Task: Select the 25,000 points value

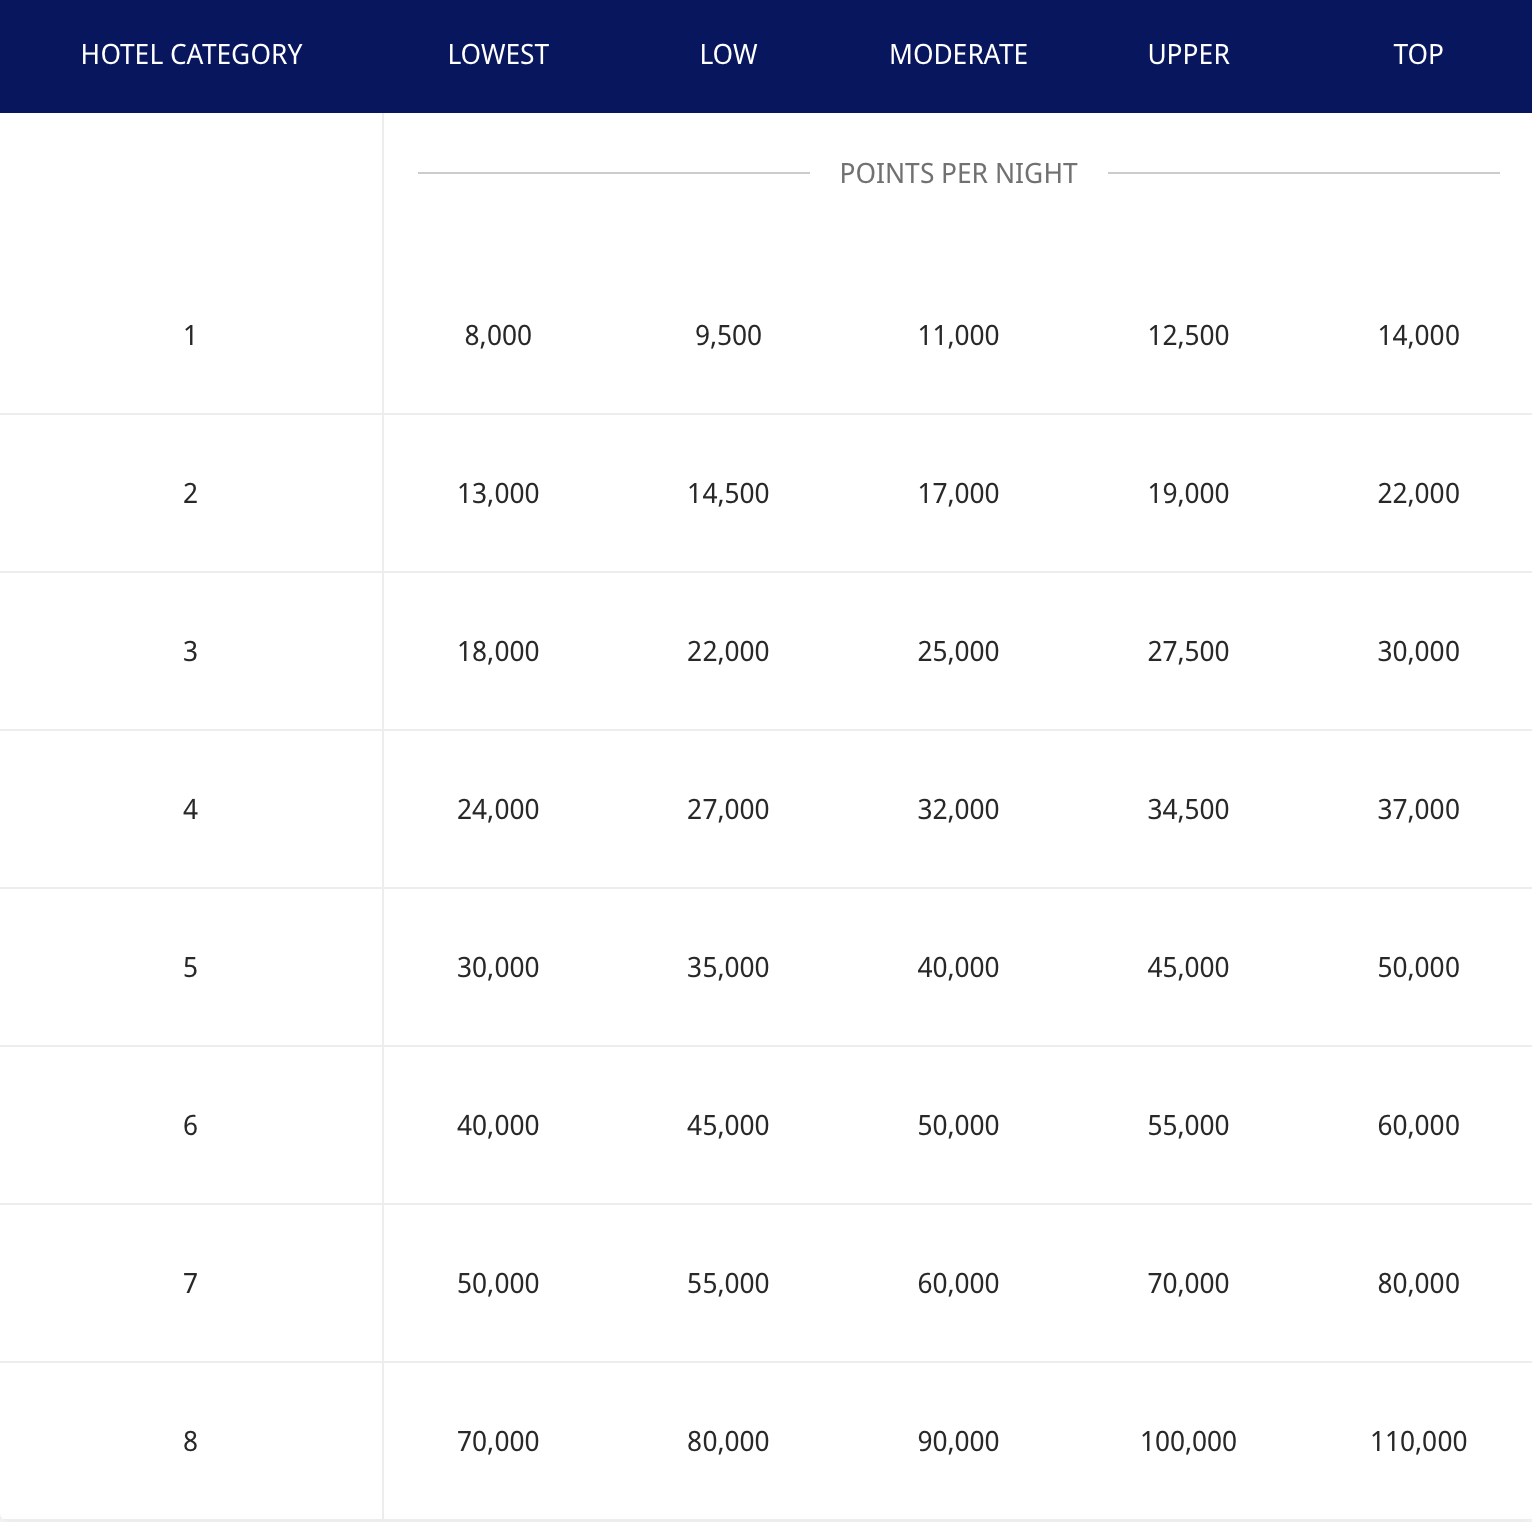Action: coord(958,651)
